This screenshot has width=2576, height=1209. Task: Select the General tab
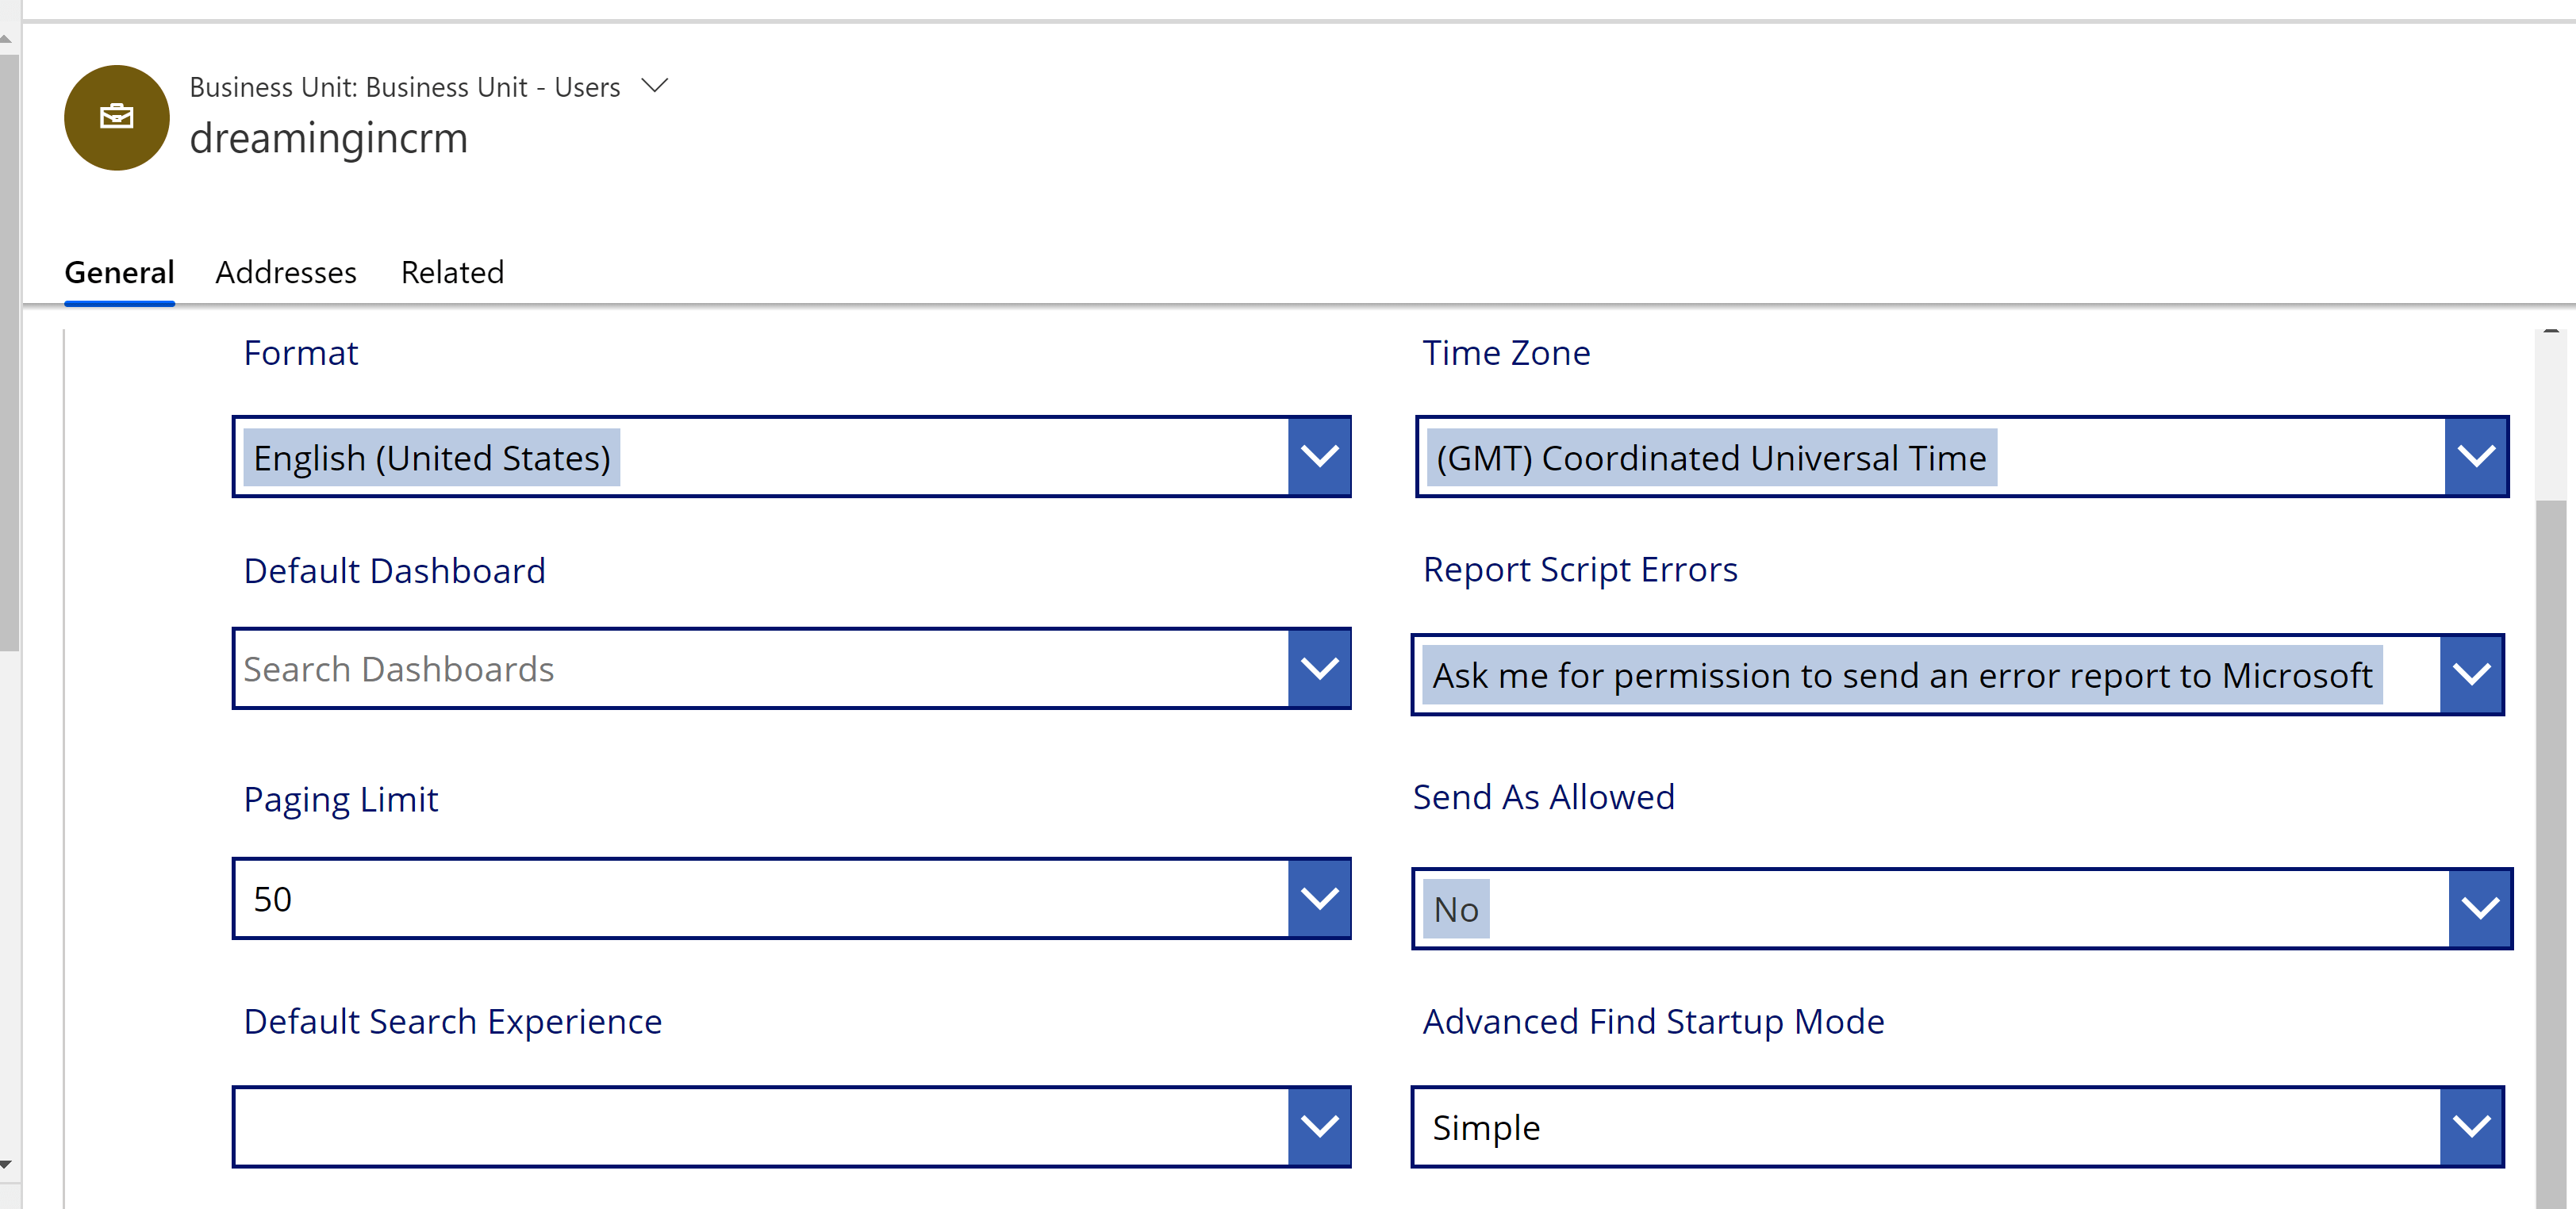118,272
